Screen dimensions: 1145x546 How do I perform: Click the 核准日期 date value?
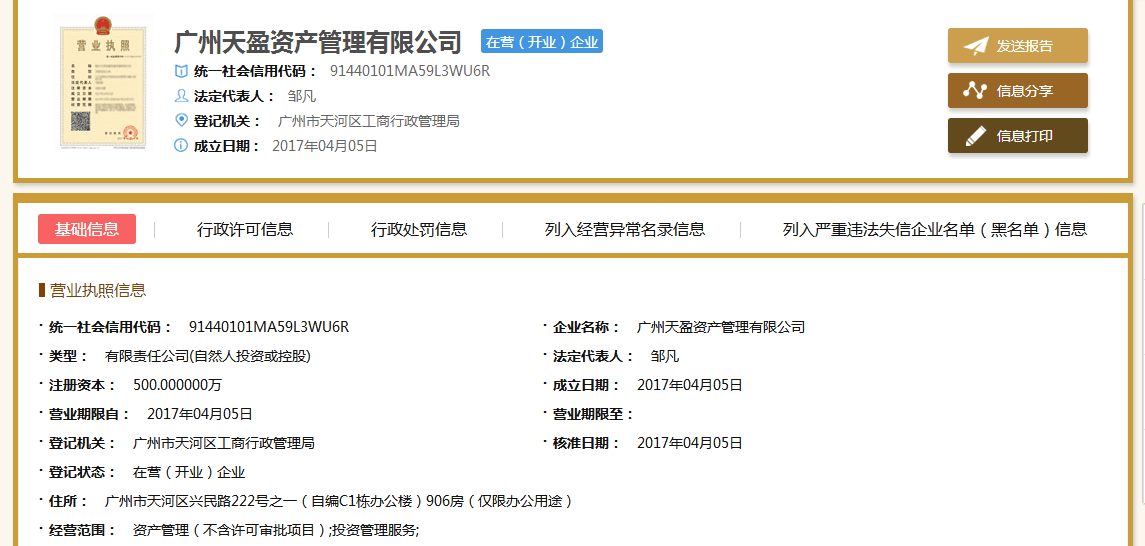(690, 443)
